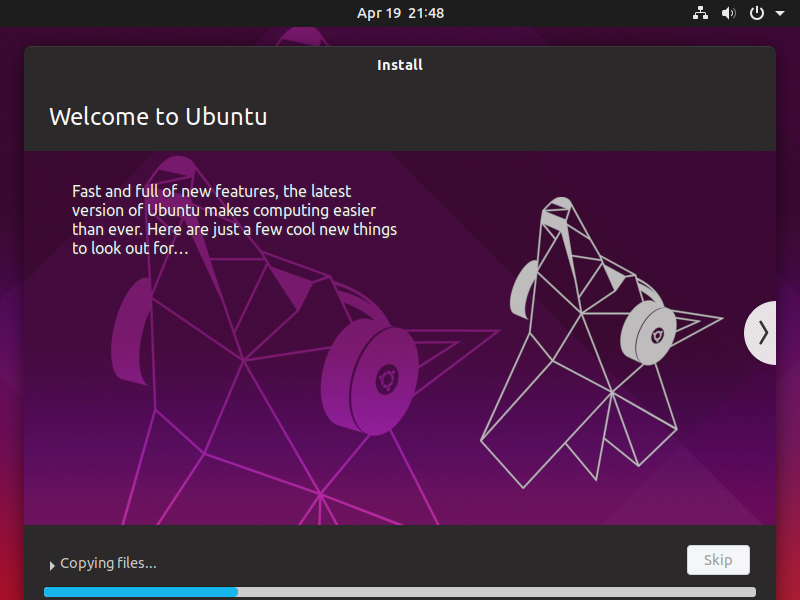
Task: Open the network status icon
Action: tap(700, 13)
